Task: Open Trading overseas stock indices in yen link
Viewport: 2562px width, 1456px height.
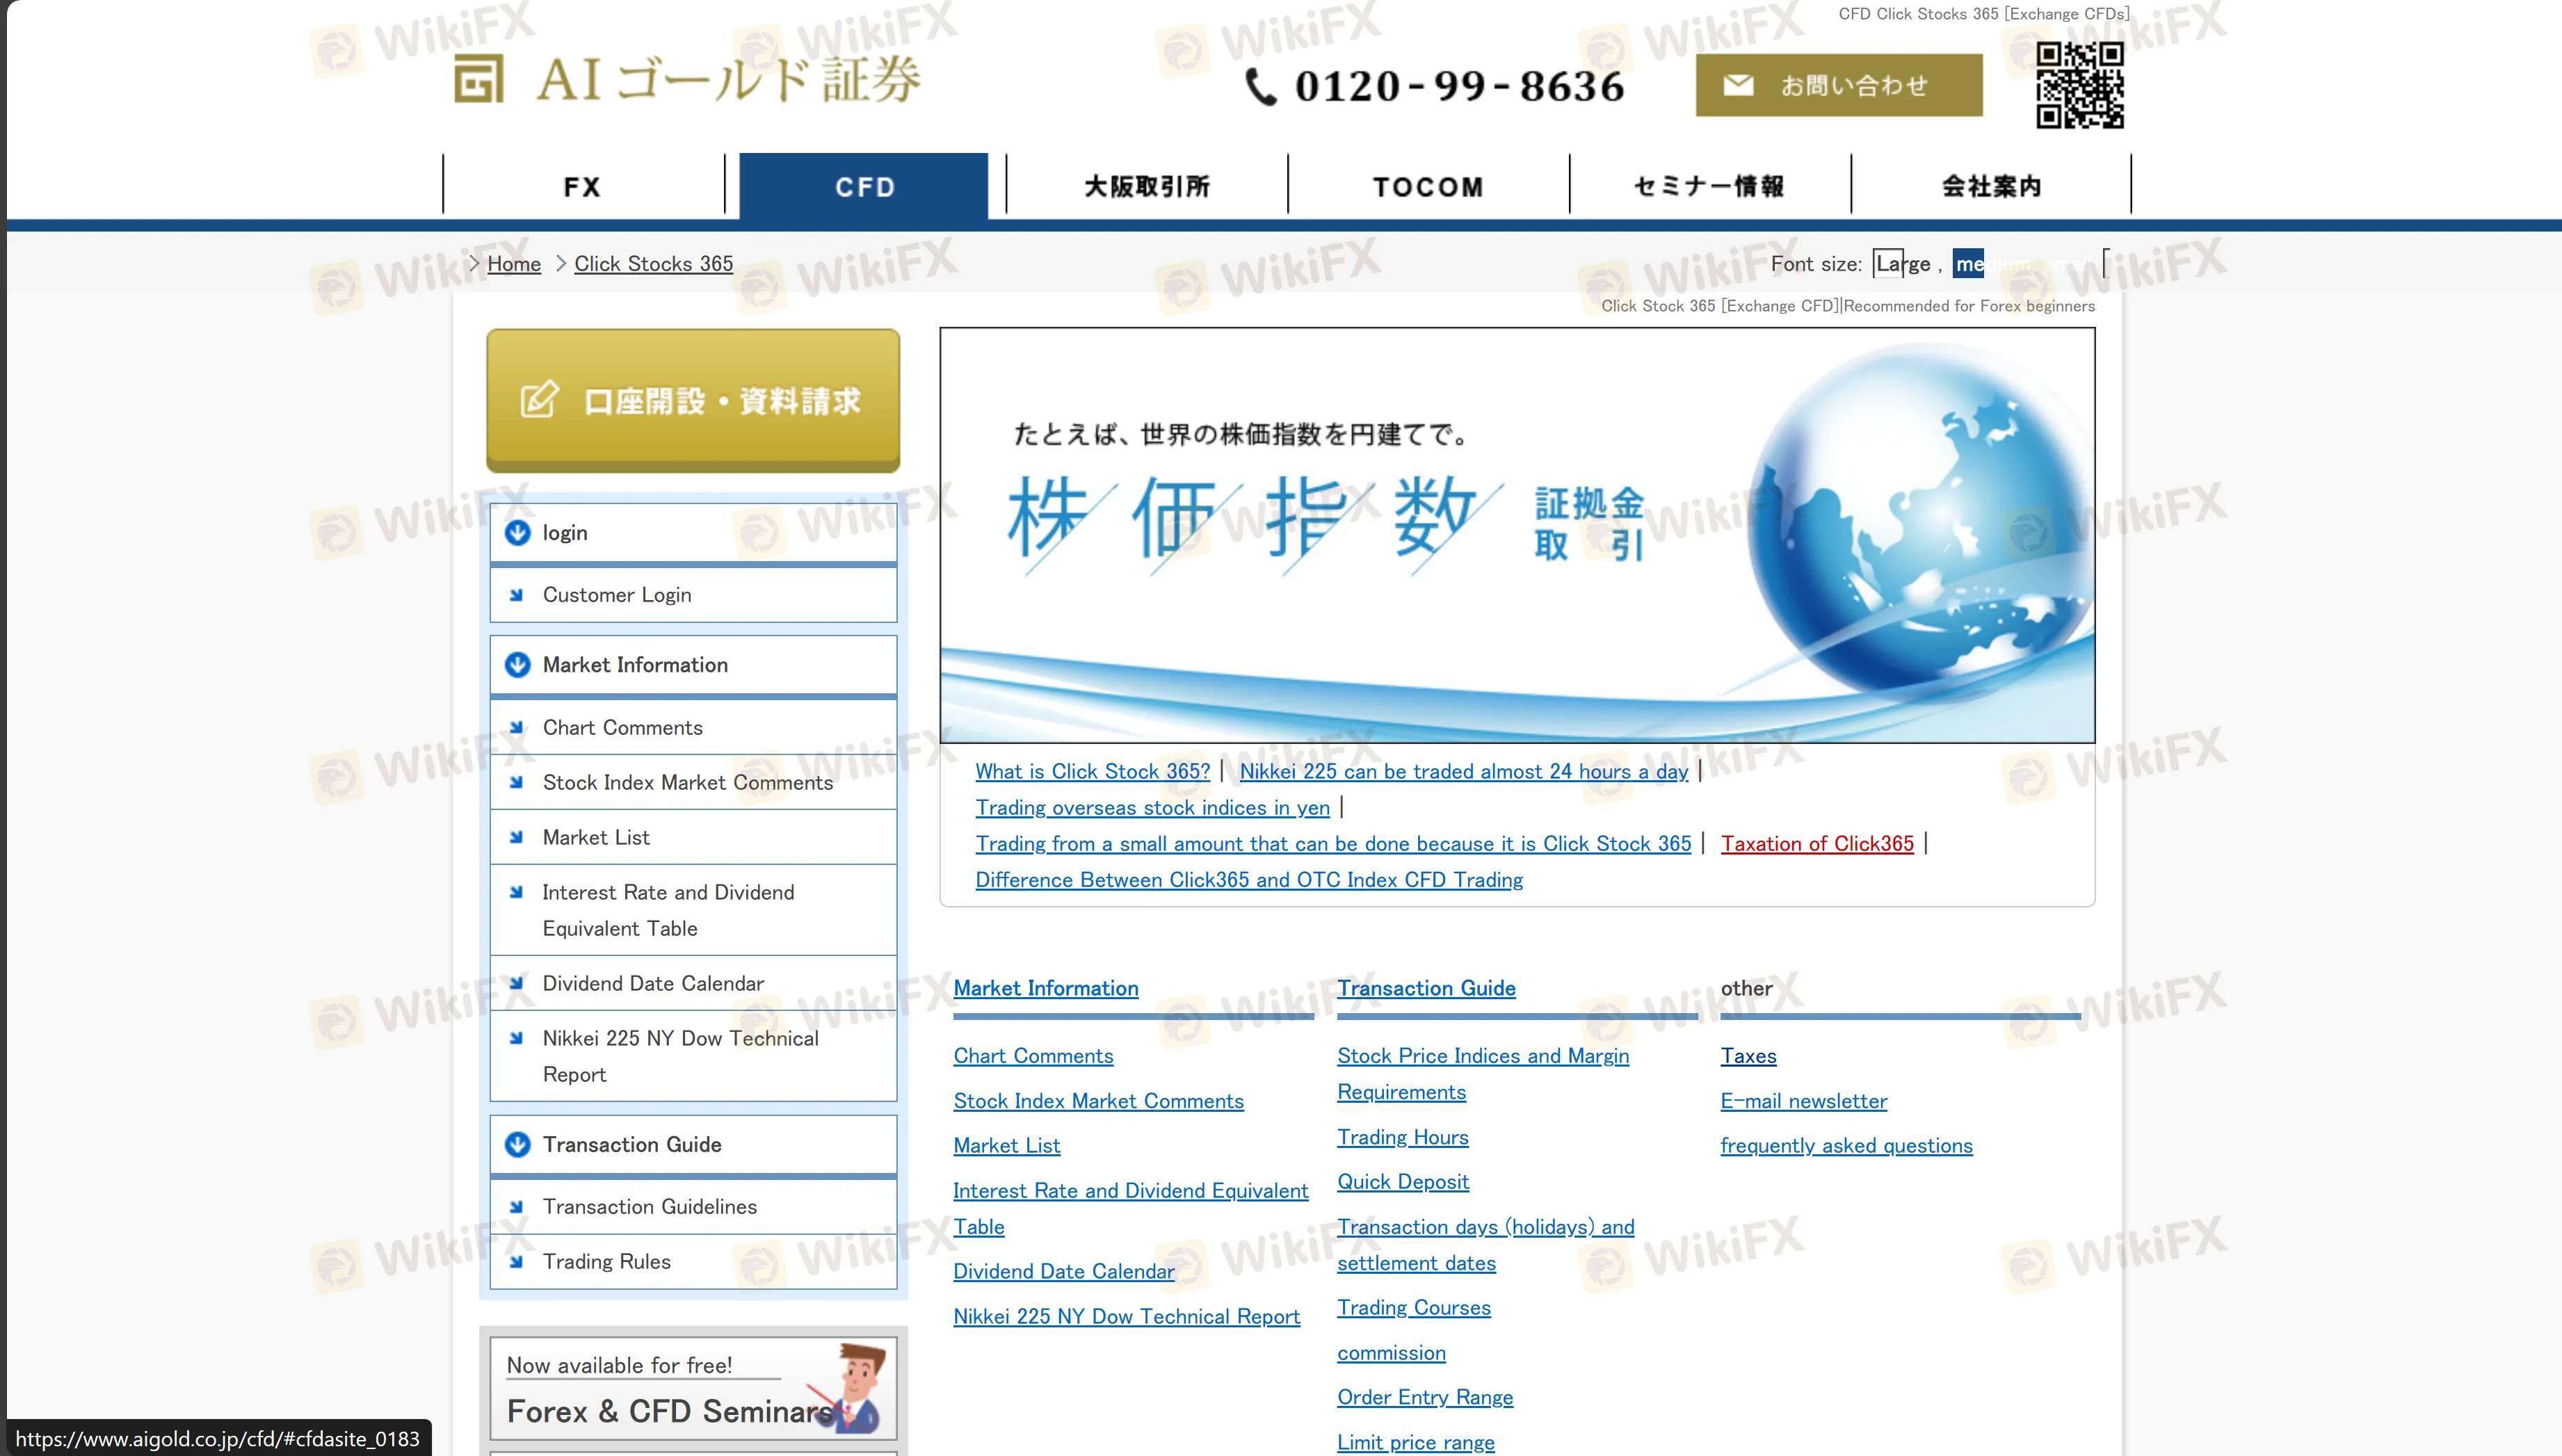Action: (1152, 808)
